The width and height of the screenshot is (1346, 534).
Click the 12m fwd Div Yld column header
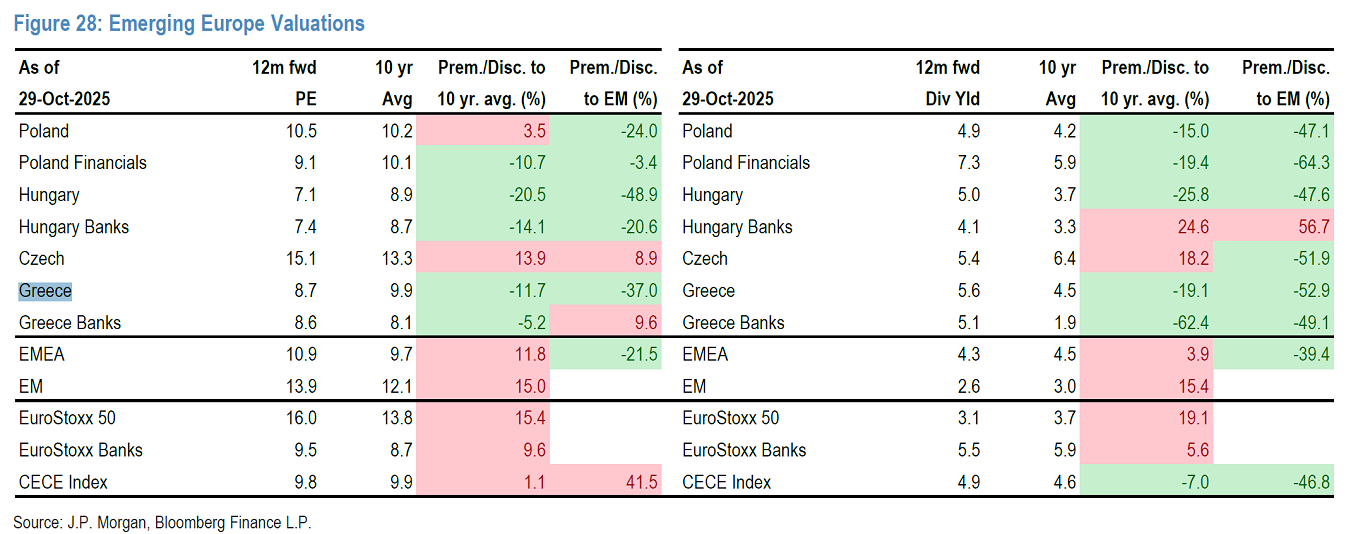click(948, 83)
